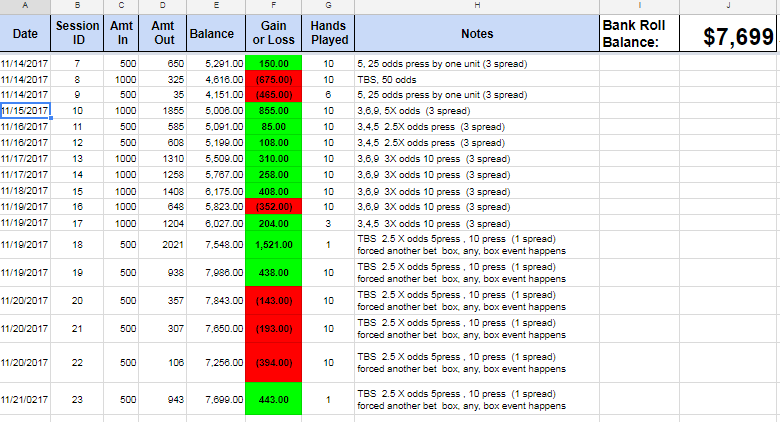This screenshot has height=422, width=780.
Task: Select column F header letter
Action: 273,6
